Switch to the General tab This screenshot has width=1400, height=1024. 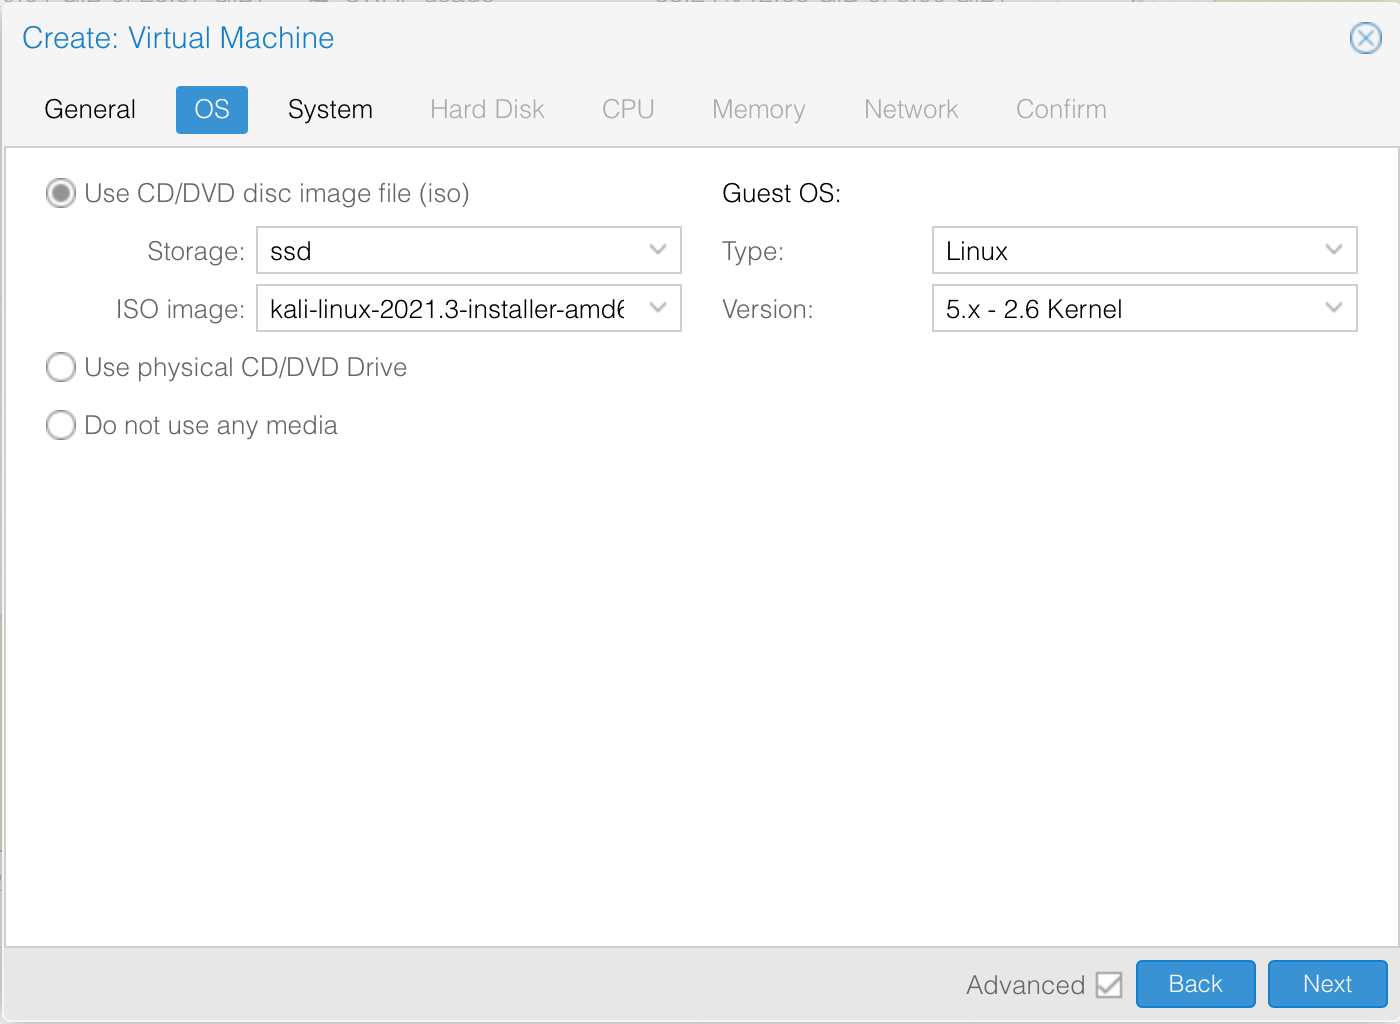(x=90, y=109)
